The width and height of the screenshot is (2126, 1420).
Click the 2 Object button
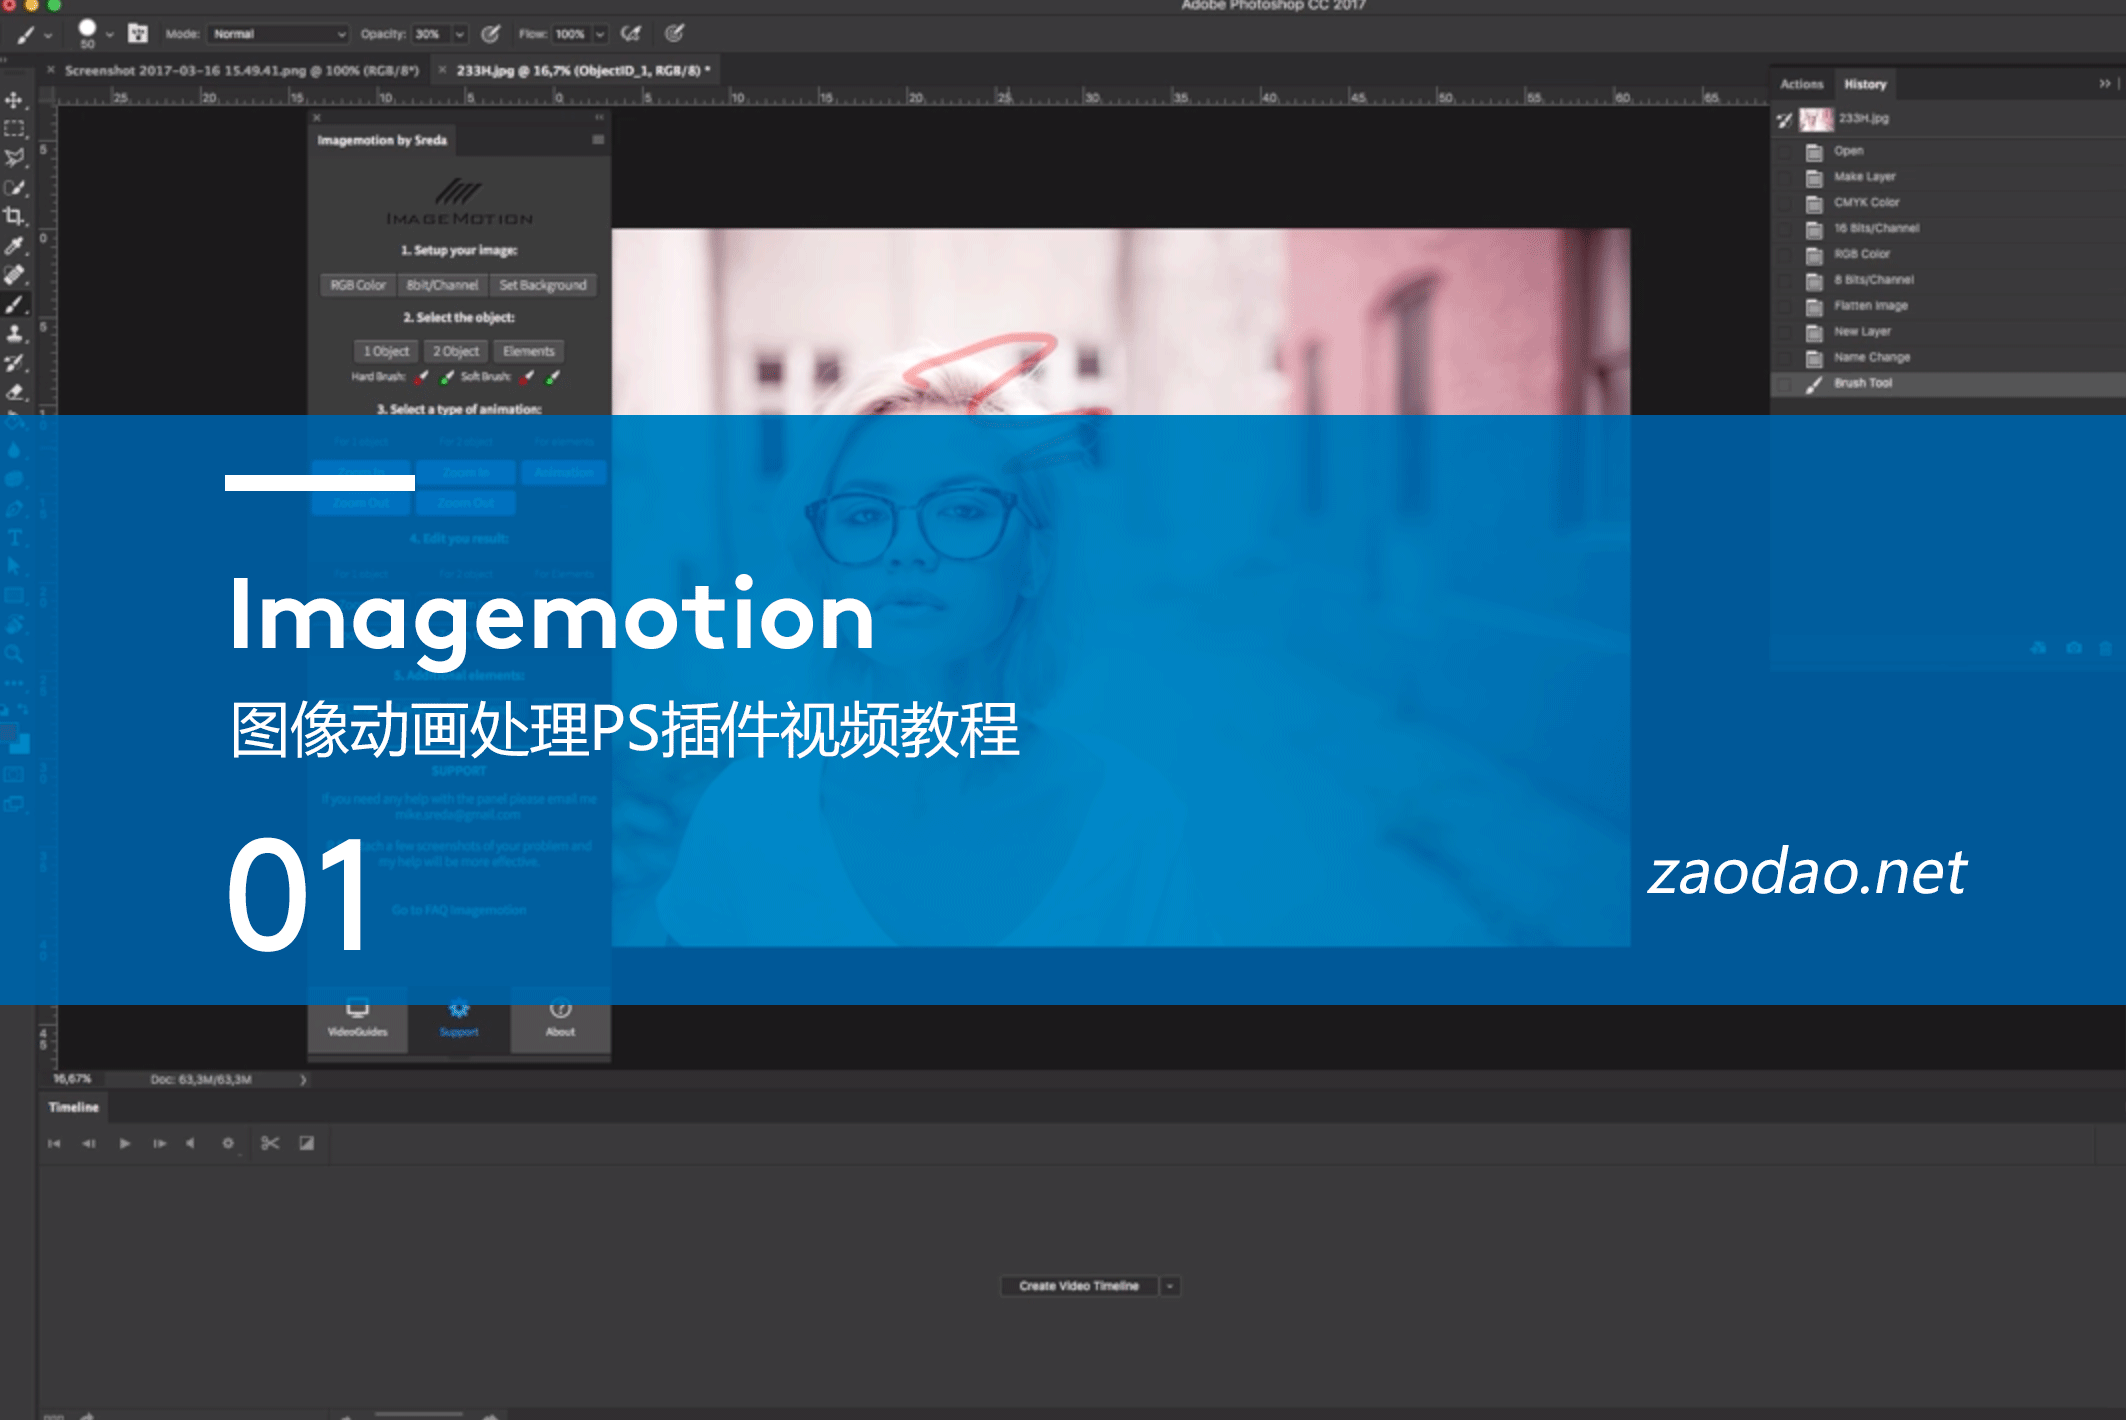point(456,351)
